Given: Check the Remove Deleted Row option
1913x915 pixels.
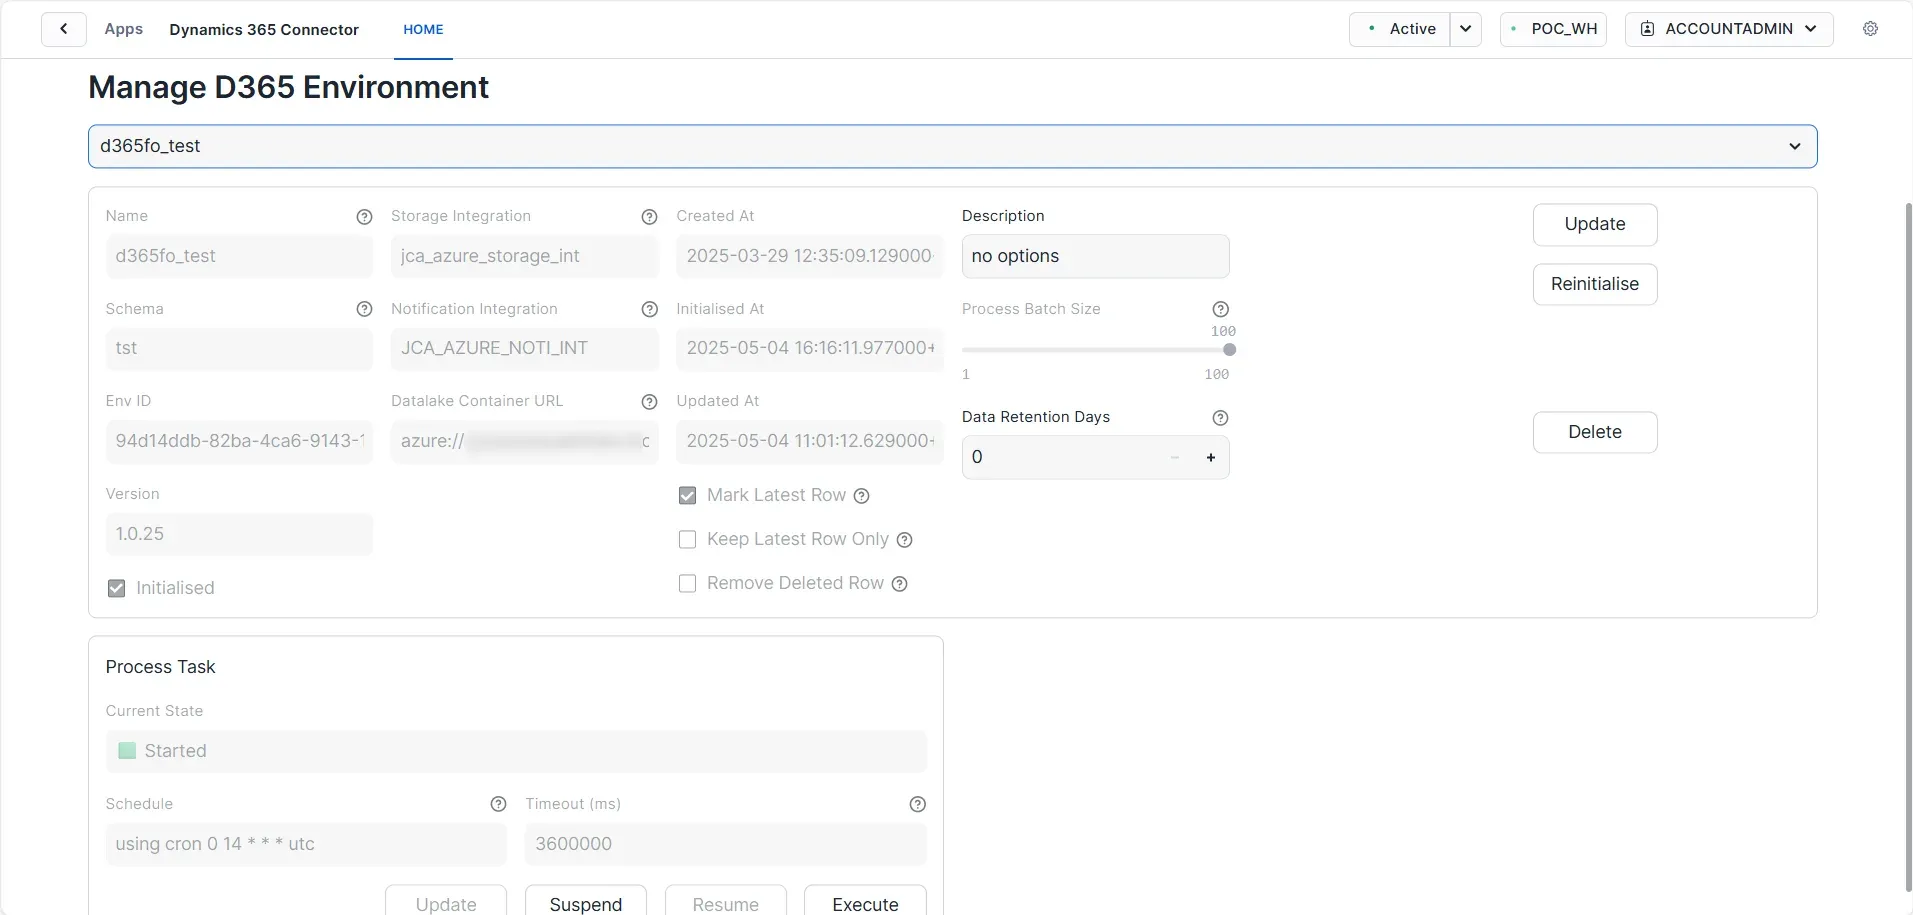Looking at the screenshot, I should click(x=687, y=583).
